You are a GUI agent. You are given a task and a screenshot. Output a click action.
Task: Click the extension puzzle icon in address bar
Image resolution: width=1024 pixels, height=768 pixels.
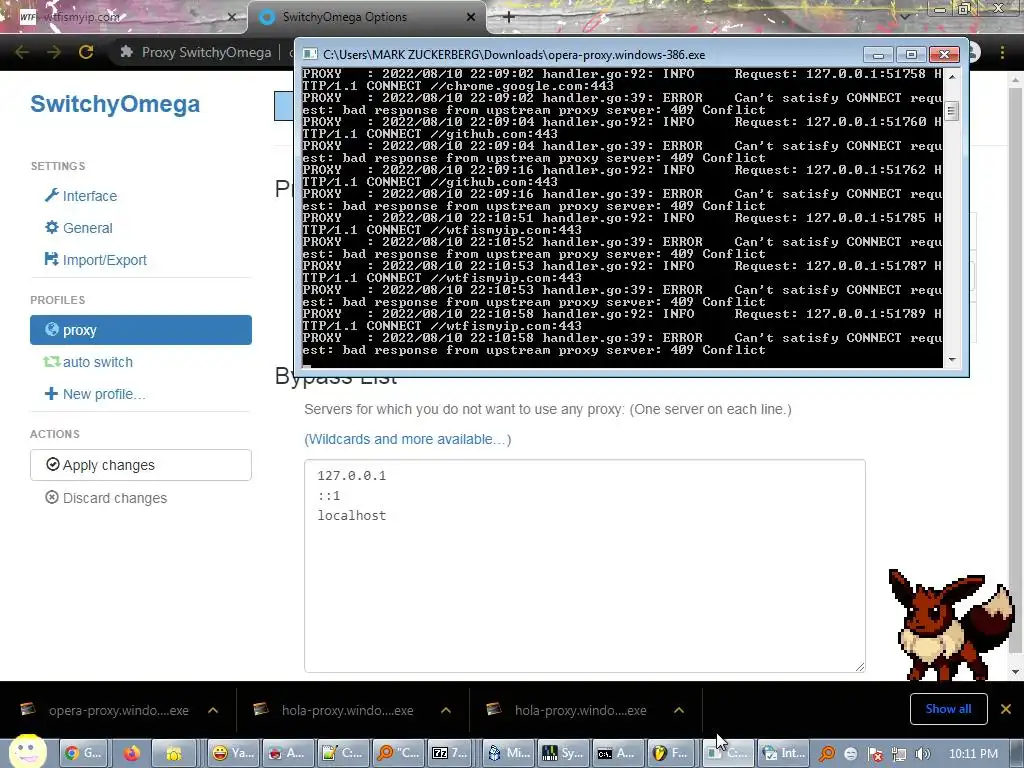[x=127, y=52]
